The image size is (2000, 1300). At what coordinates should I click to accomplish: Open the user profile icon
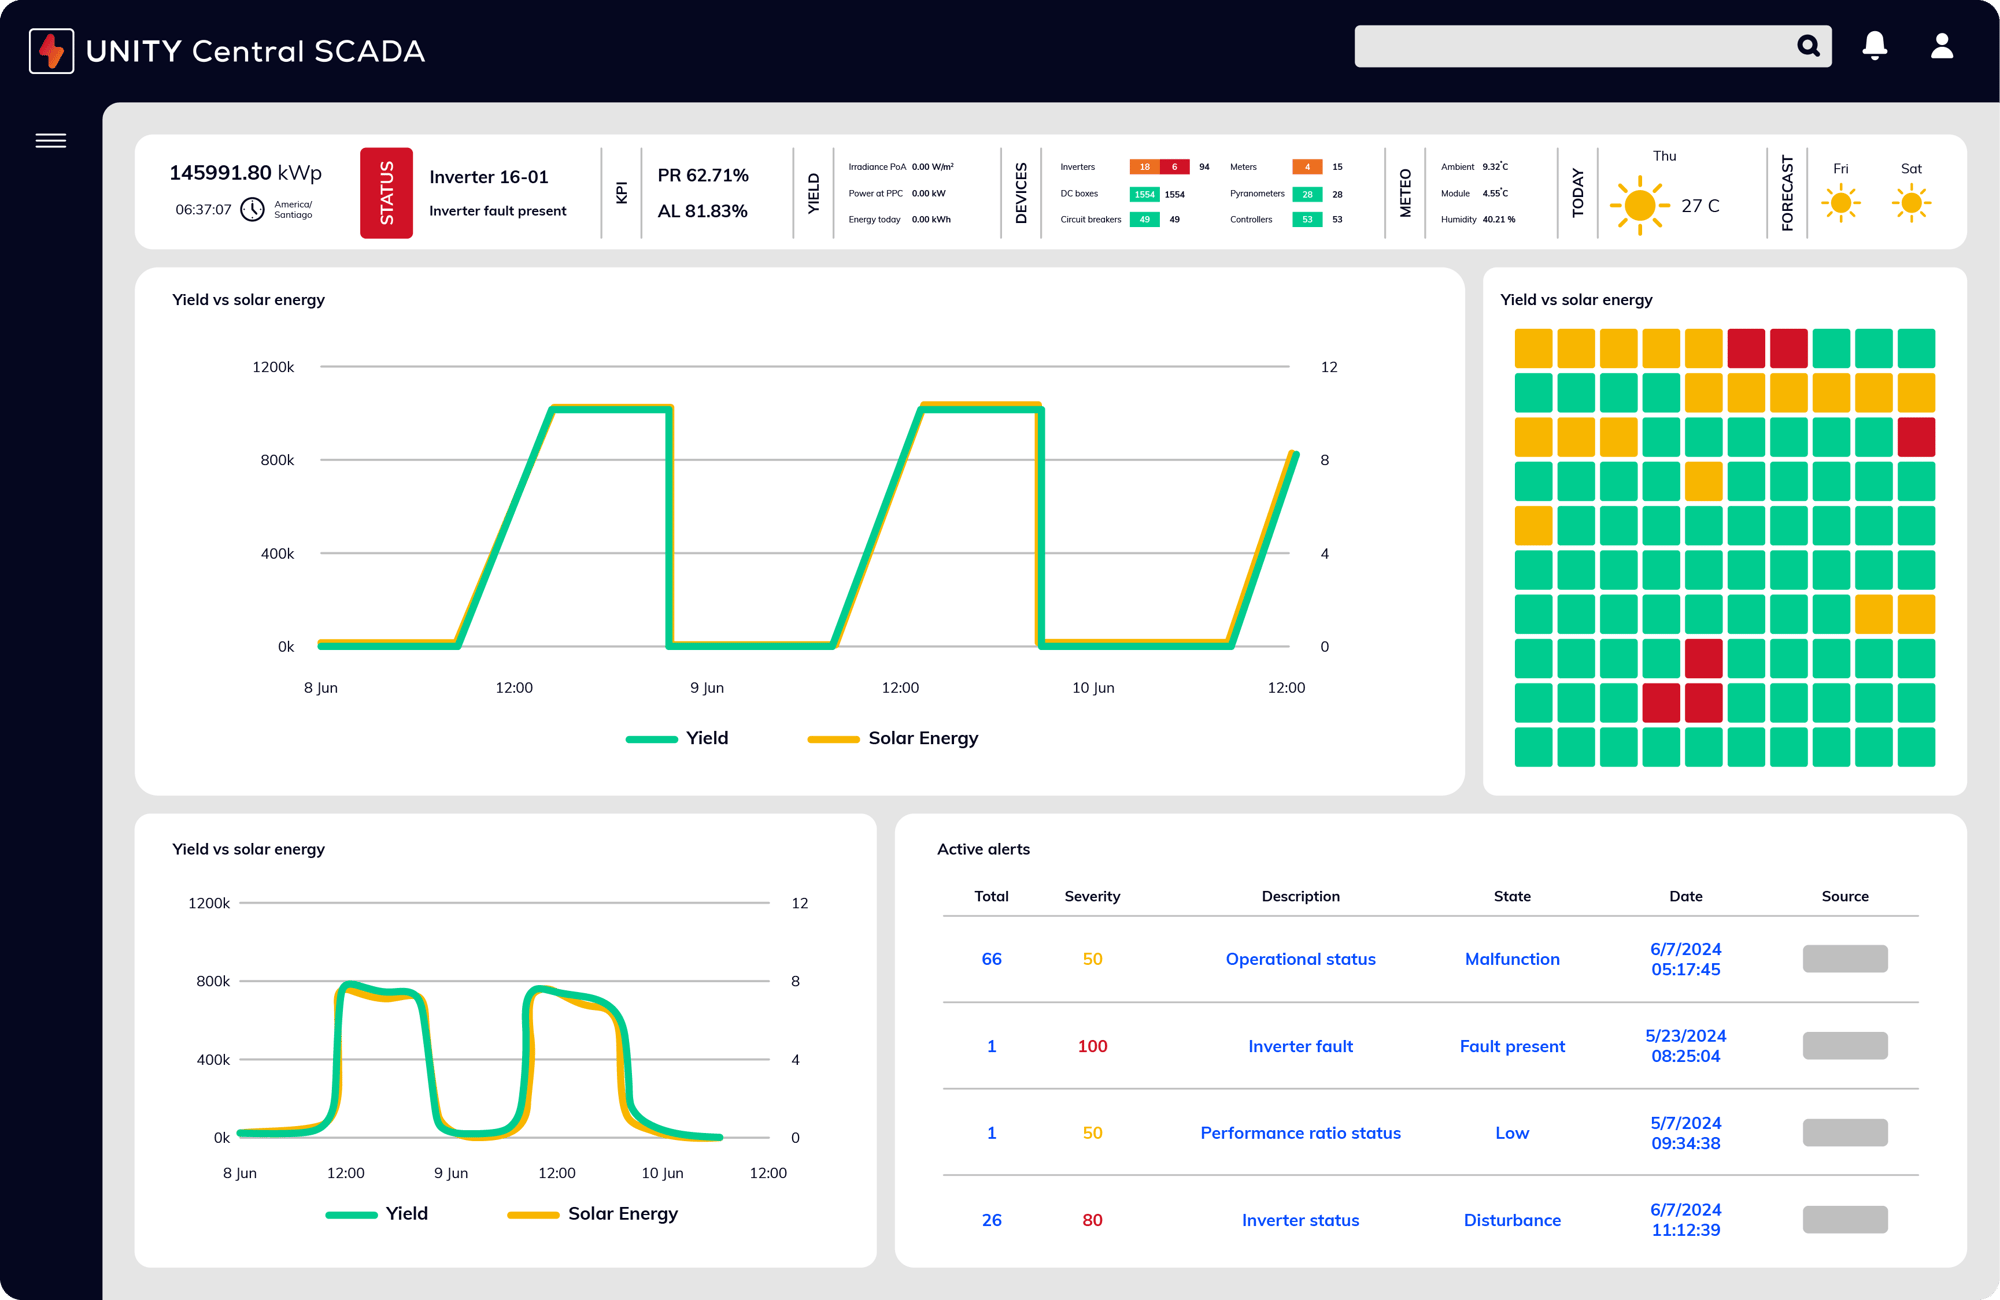(x=1942, y=46)
